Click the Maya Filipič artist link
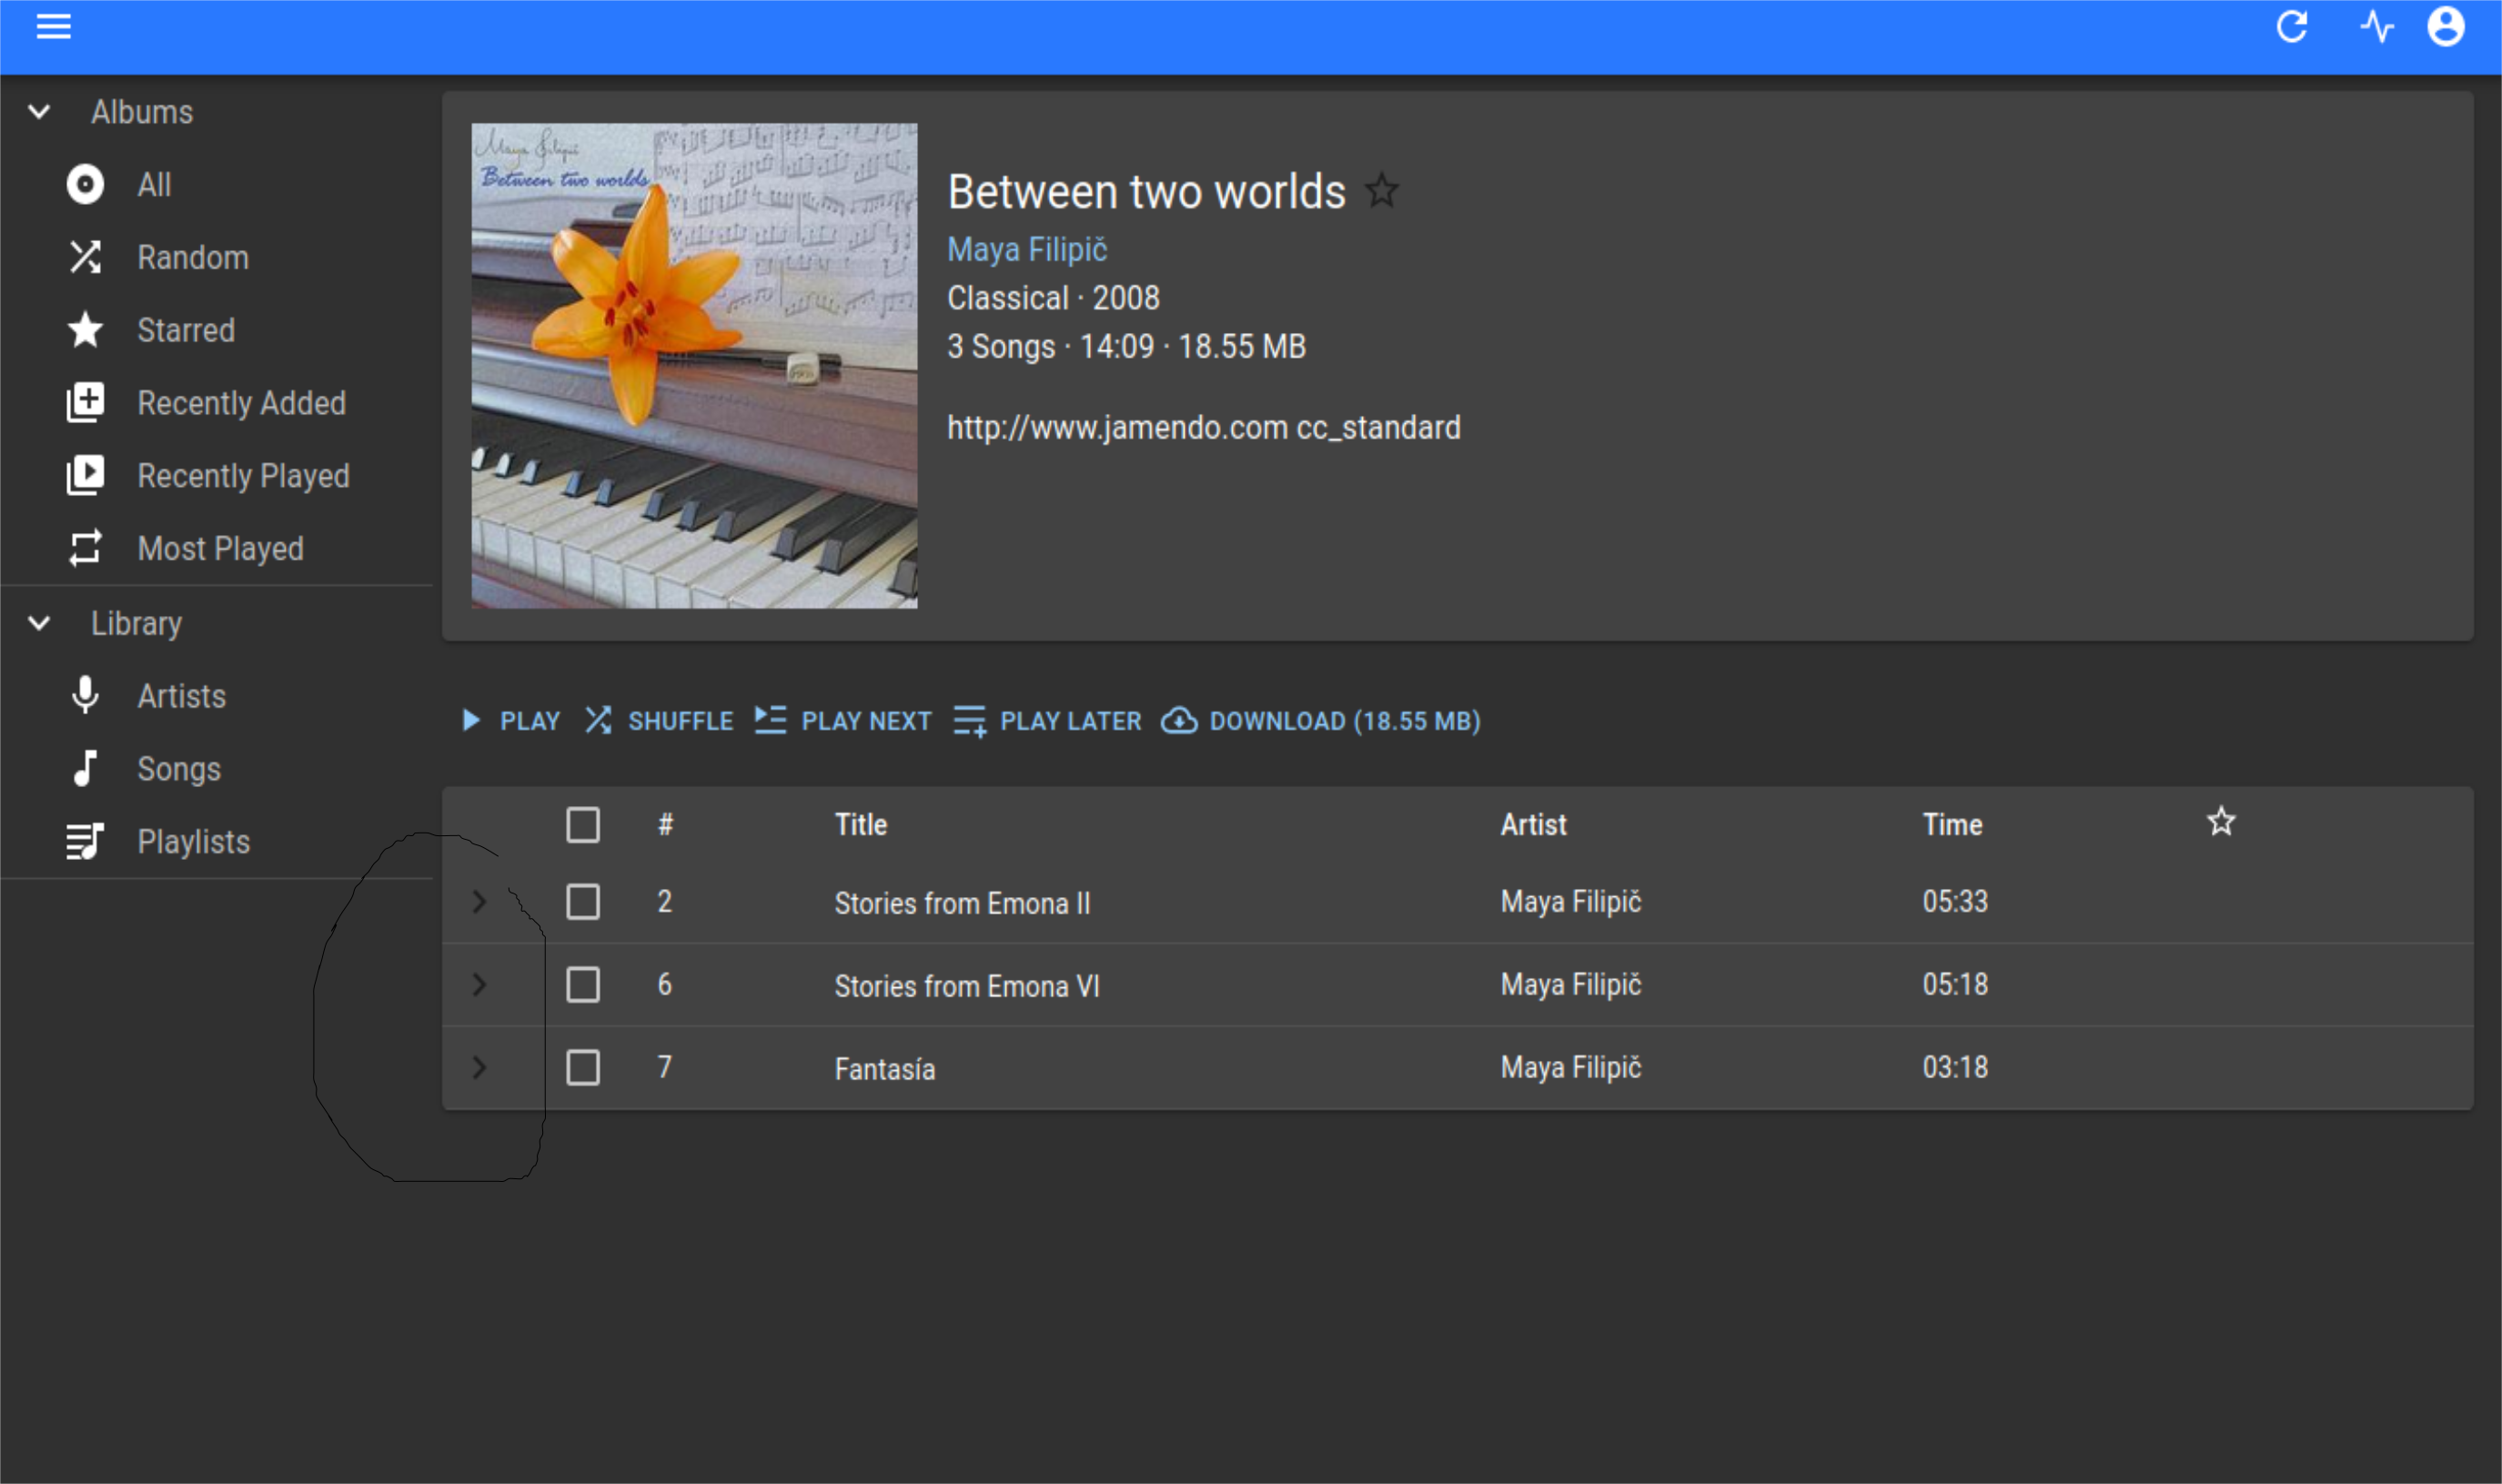2502x1484 pixels. [1026, 249]
